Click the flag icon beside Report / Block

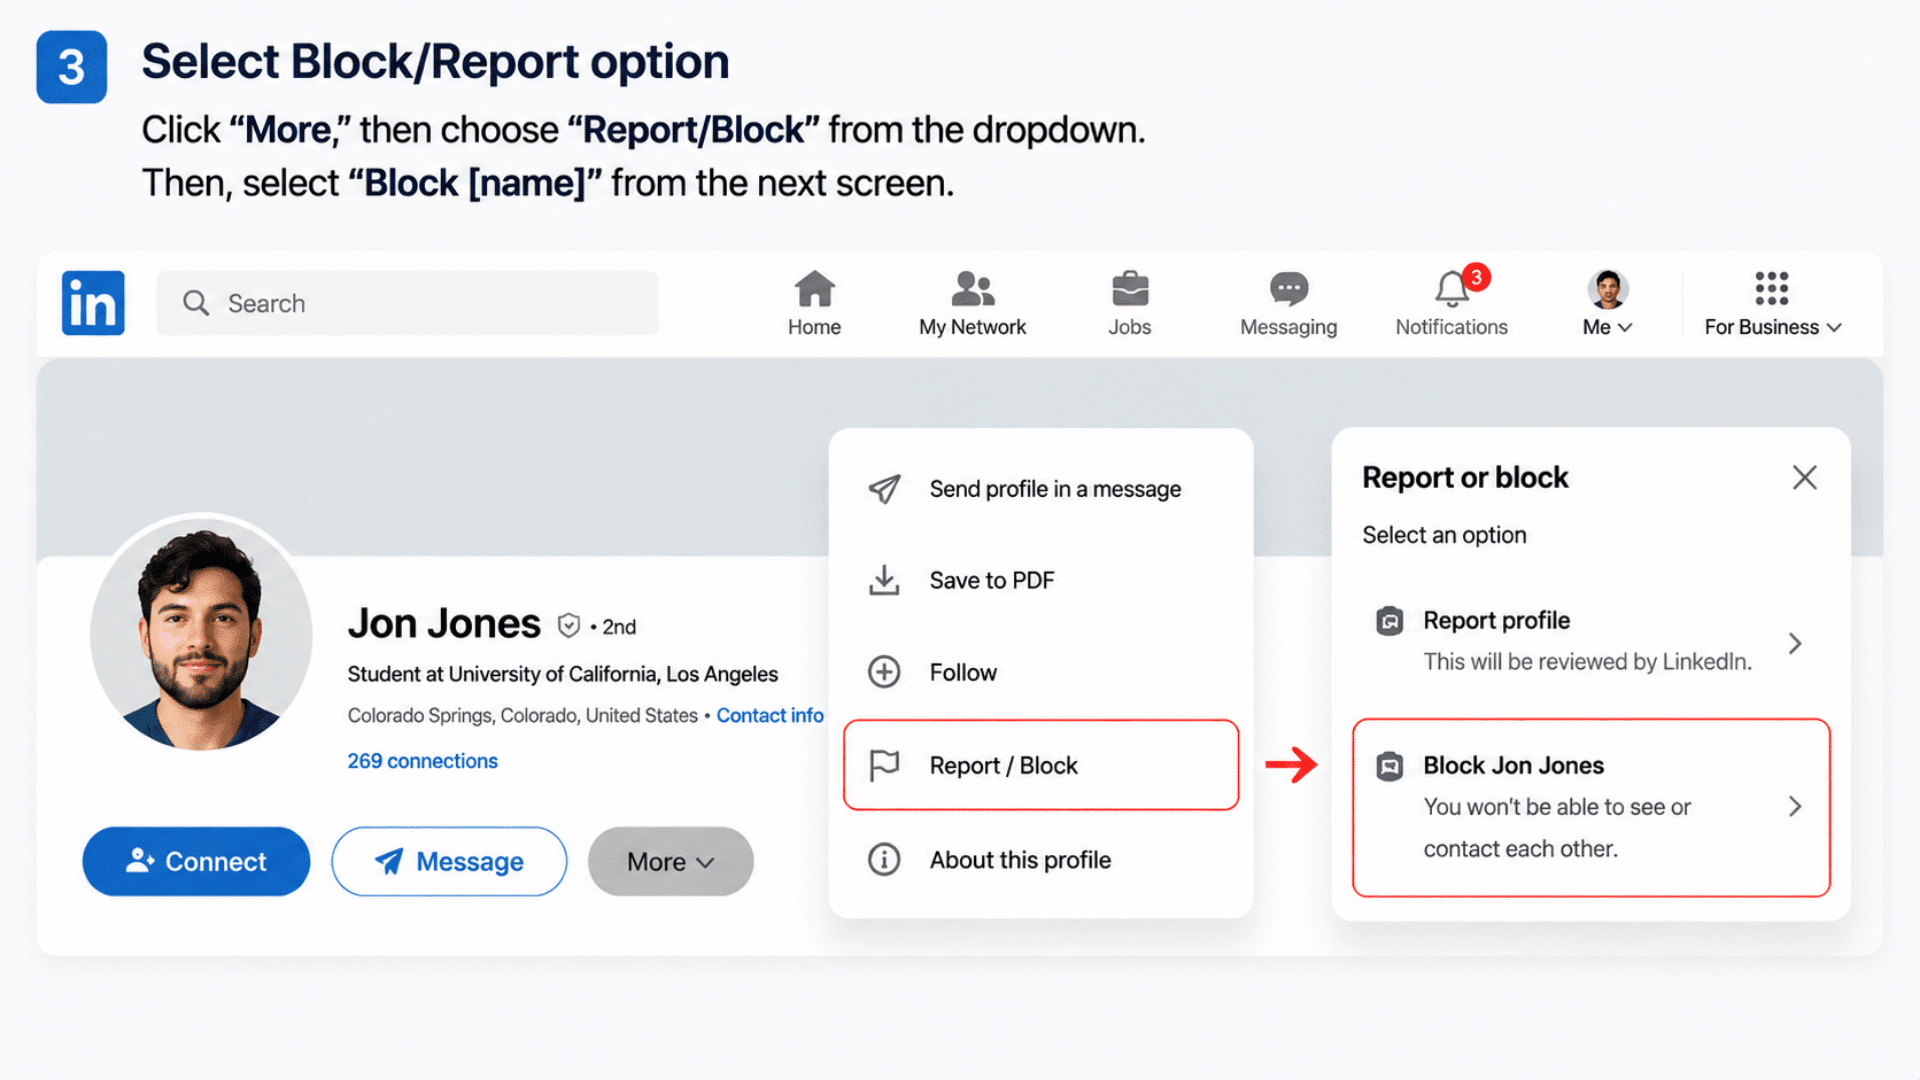click(885, 766)
